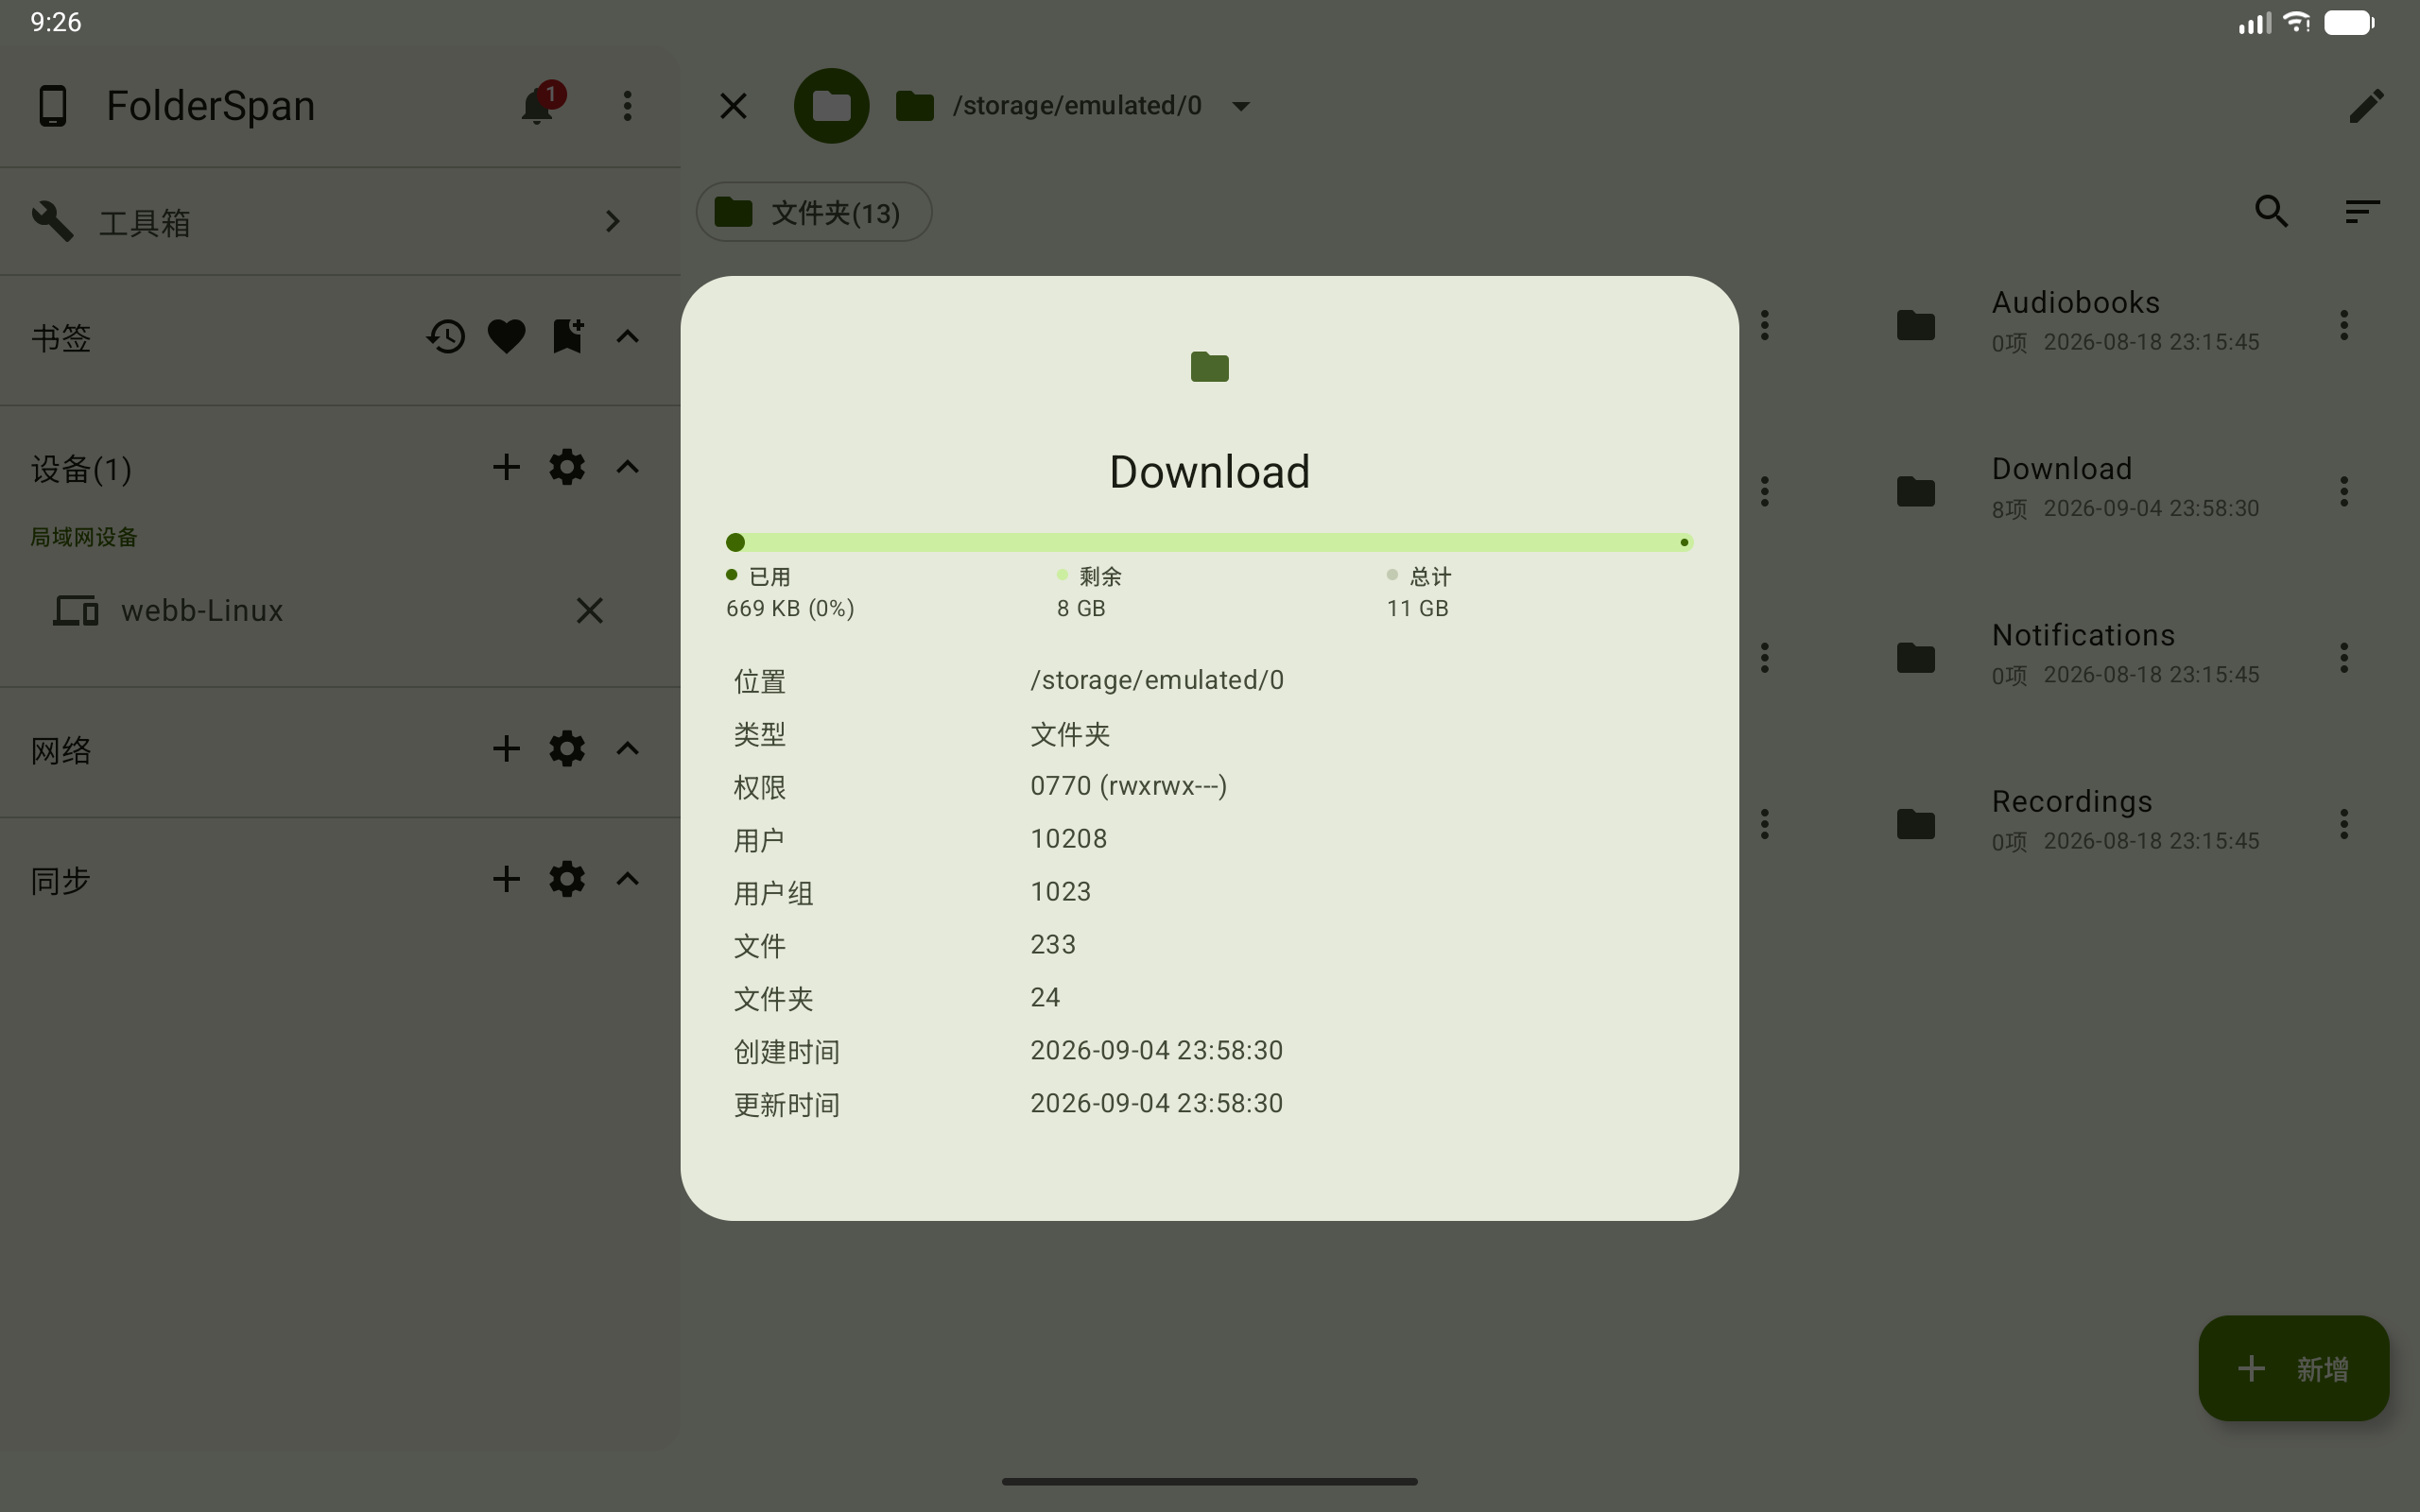Select the folder count value 24
This screenshot has height=1512, width=2420.
pos(1045,998)
